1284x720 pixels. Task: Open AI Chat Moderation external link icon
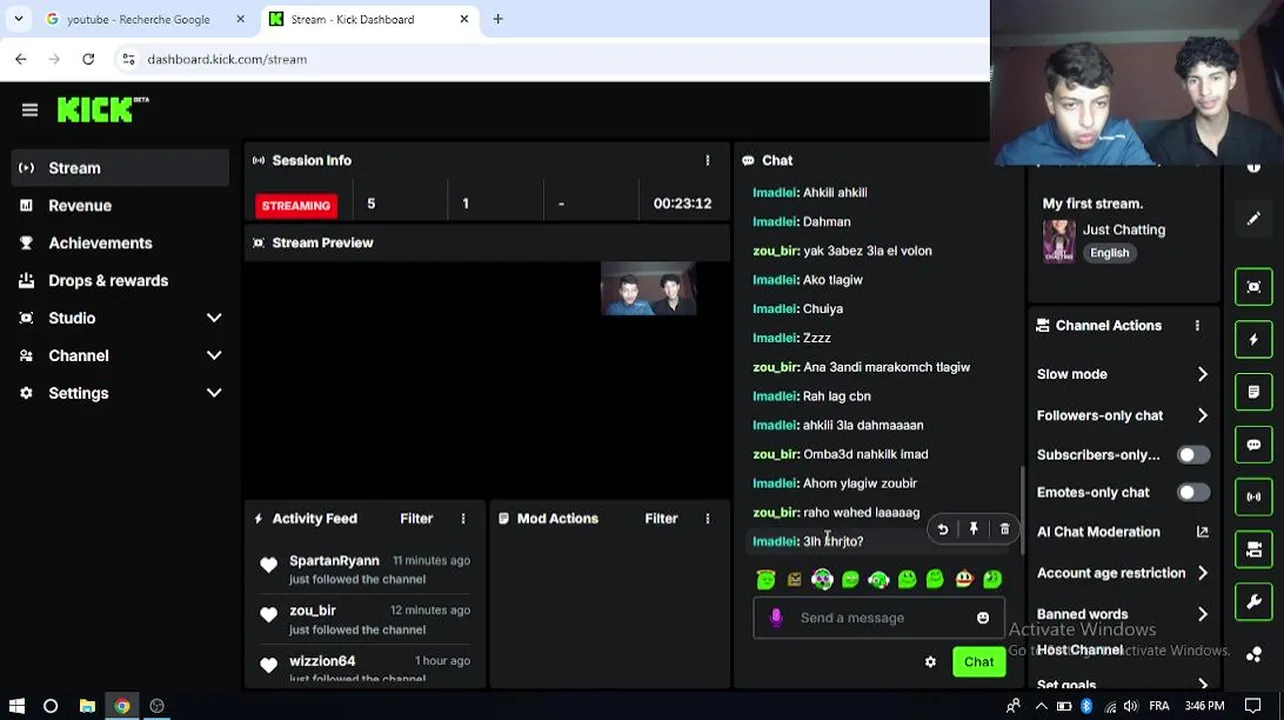[x=1202, y=532]
